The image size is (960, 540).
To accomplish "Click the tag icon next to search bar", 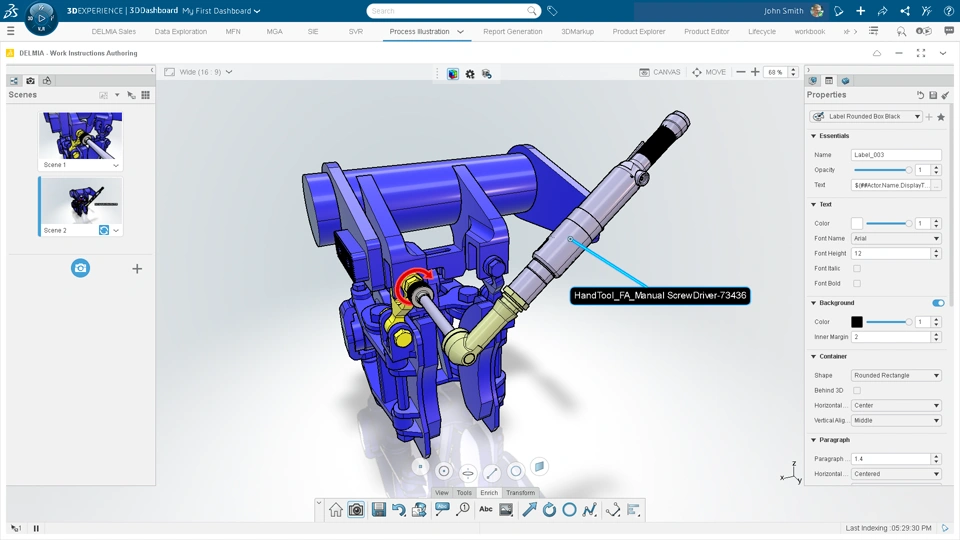I will coord(552,11).
